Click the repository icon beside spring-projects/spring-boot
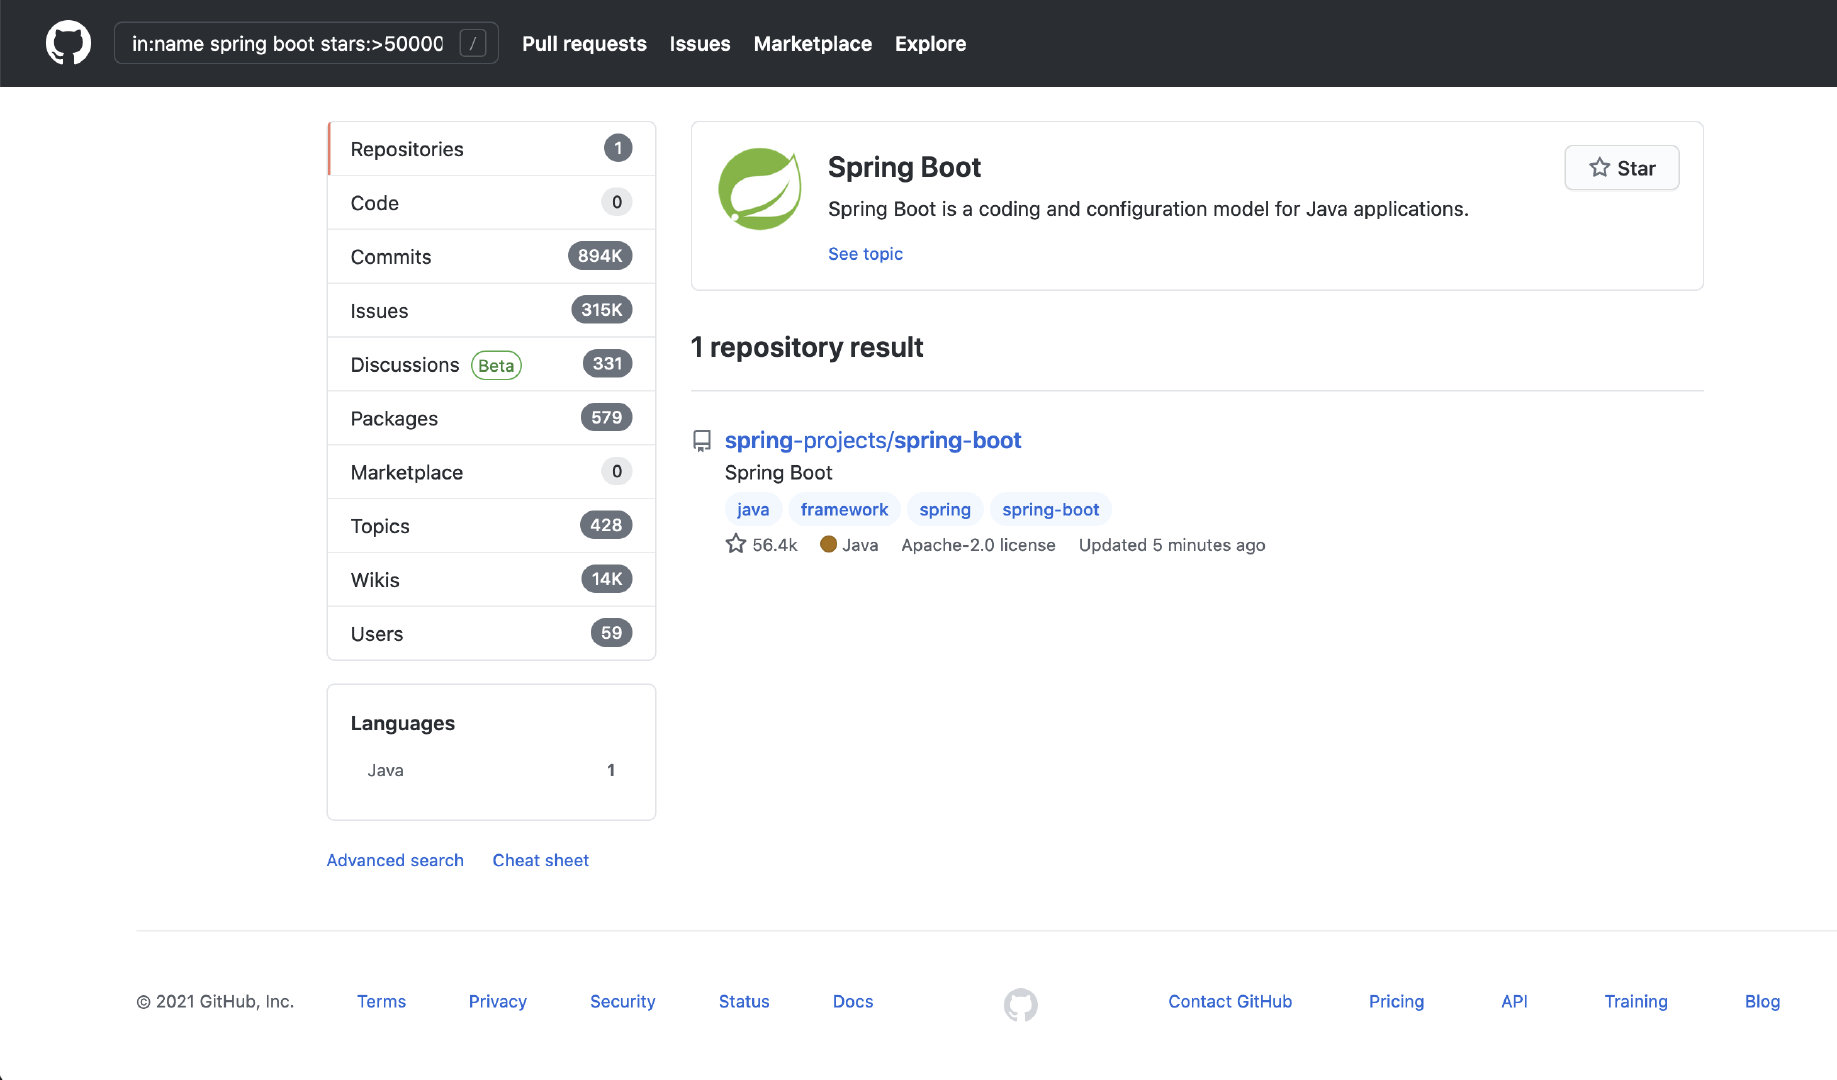The width and height of the screenshot is (1837, 1080). [702, 441]
